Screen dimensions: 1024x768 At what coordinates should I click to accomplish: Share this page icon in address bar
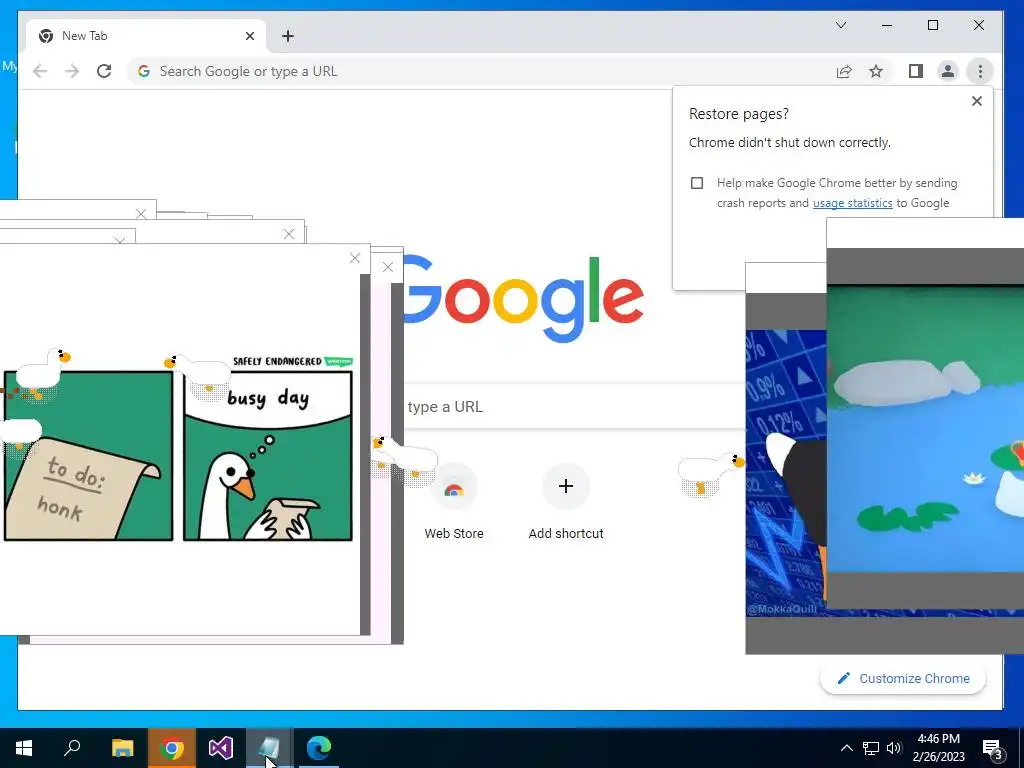(844, 71)
